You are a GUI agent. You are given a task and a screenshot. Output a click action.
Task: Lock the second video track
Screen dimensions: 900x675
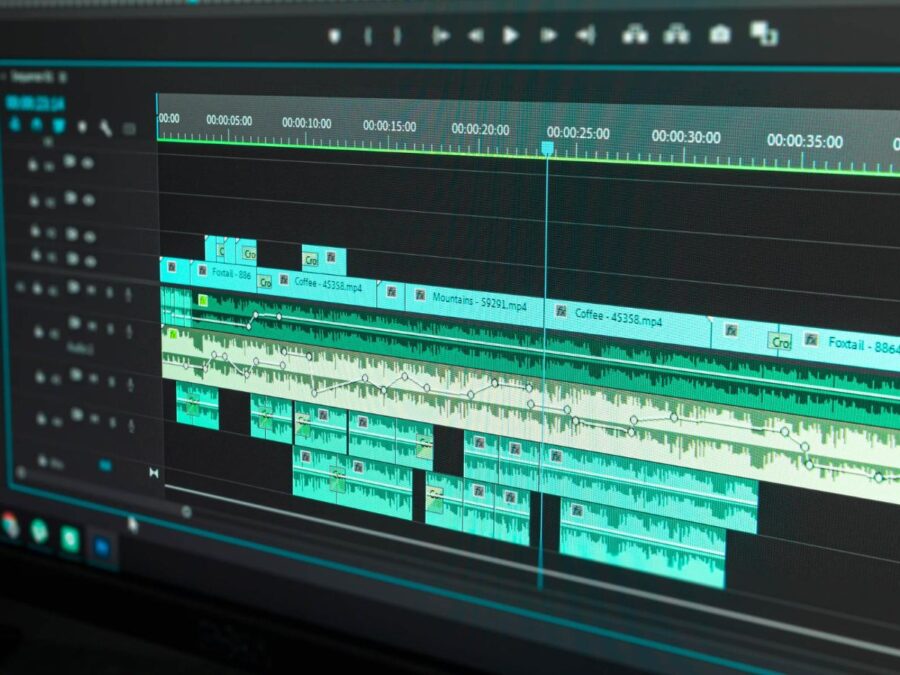coord(34,200)
